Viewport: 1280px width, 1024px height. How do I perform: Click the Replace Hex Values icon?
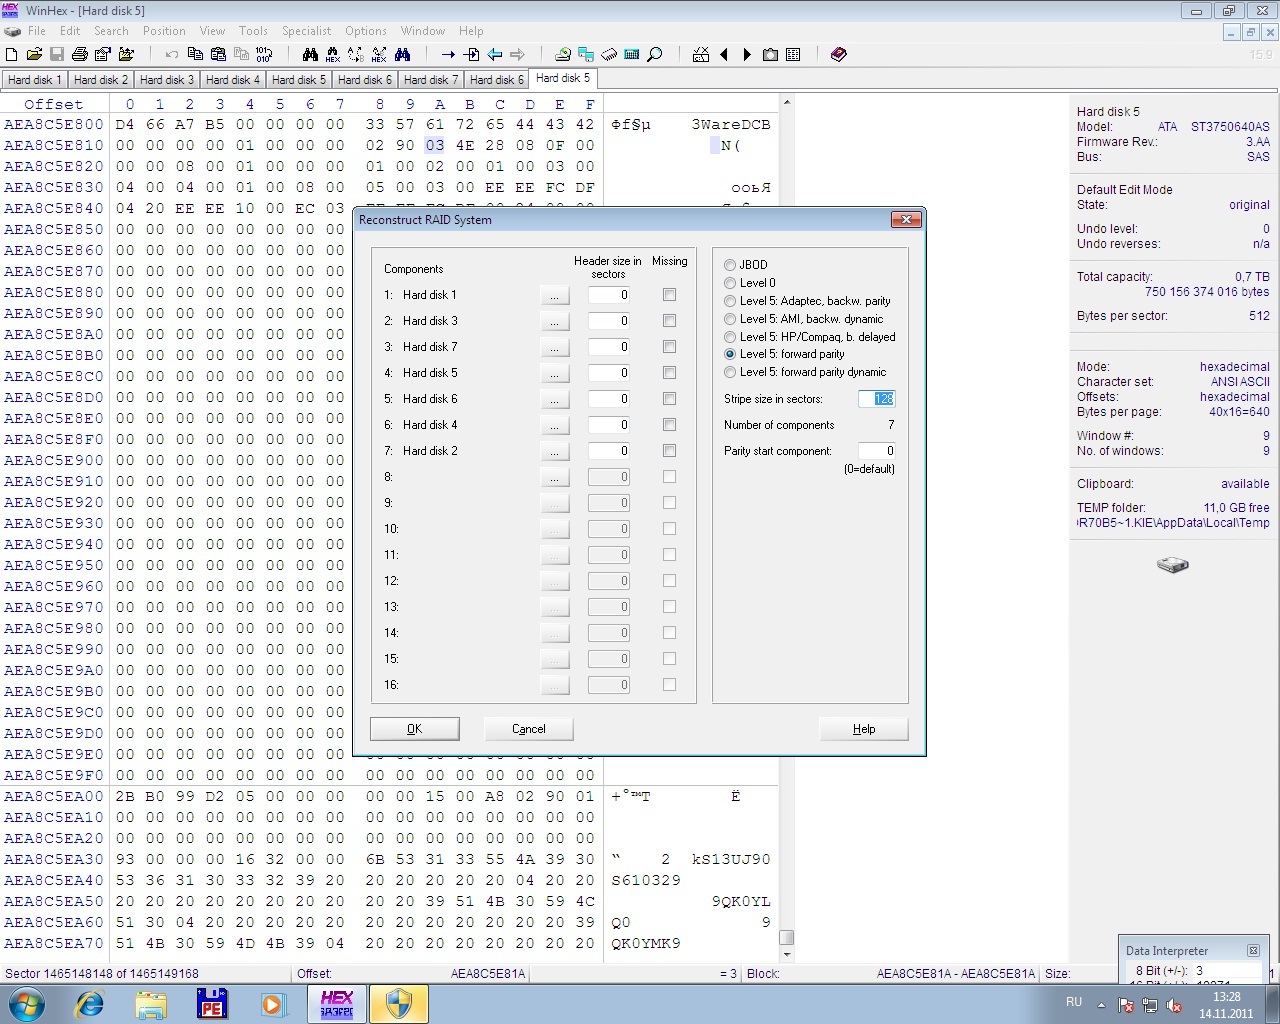coord(379,54)
